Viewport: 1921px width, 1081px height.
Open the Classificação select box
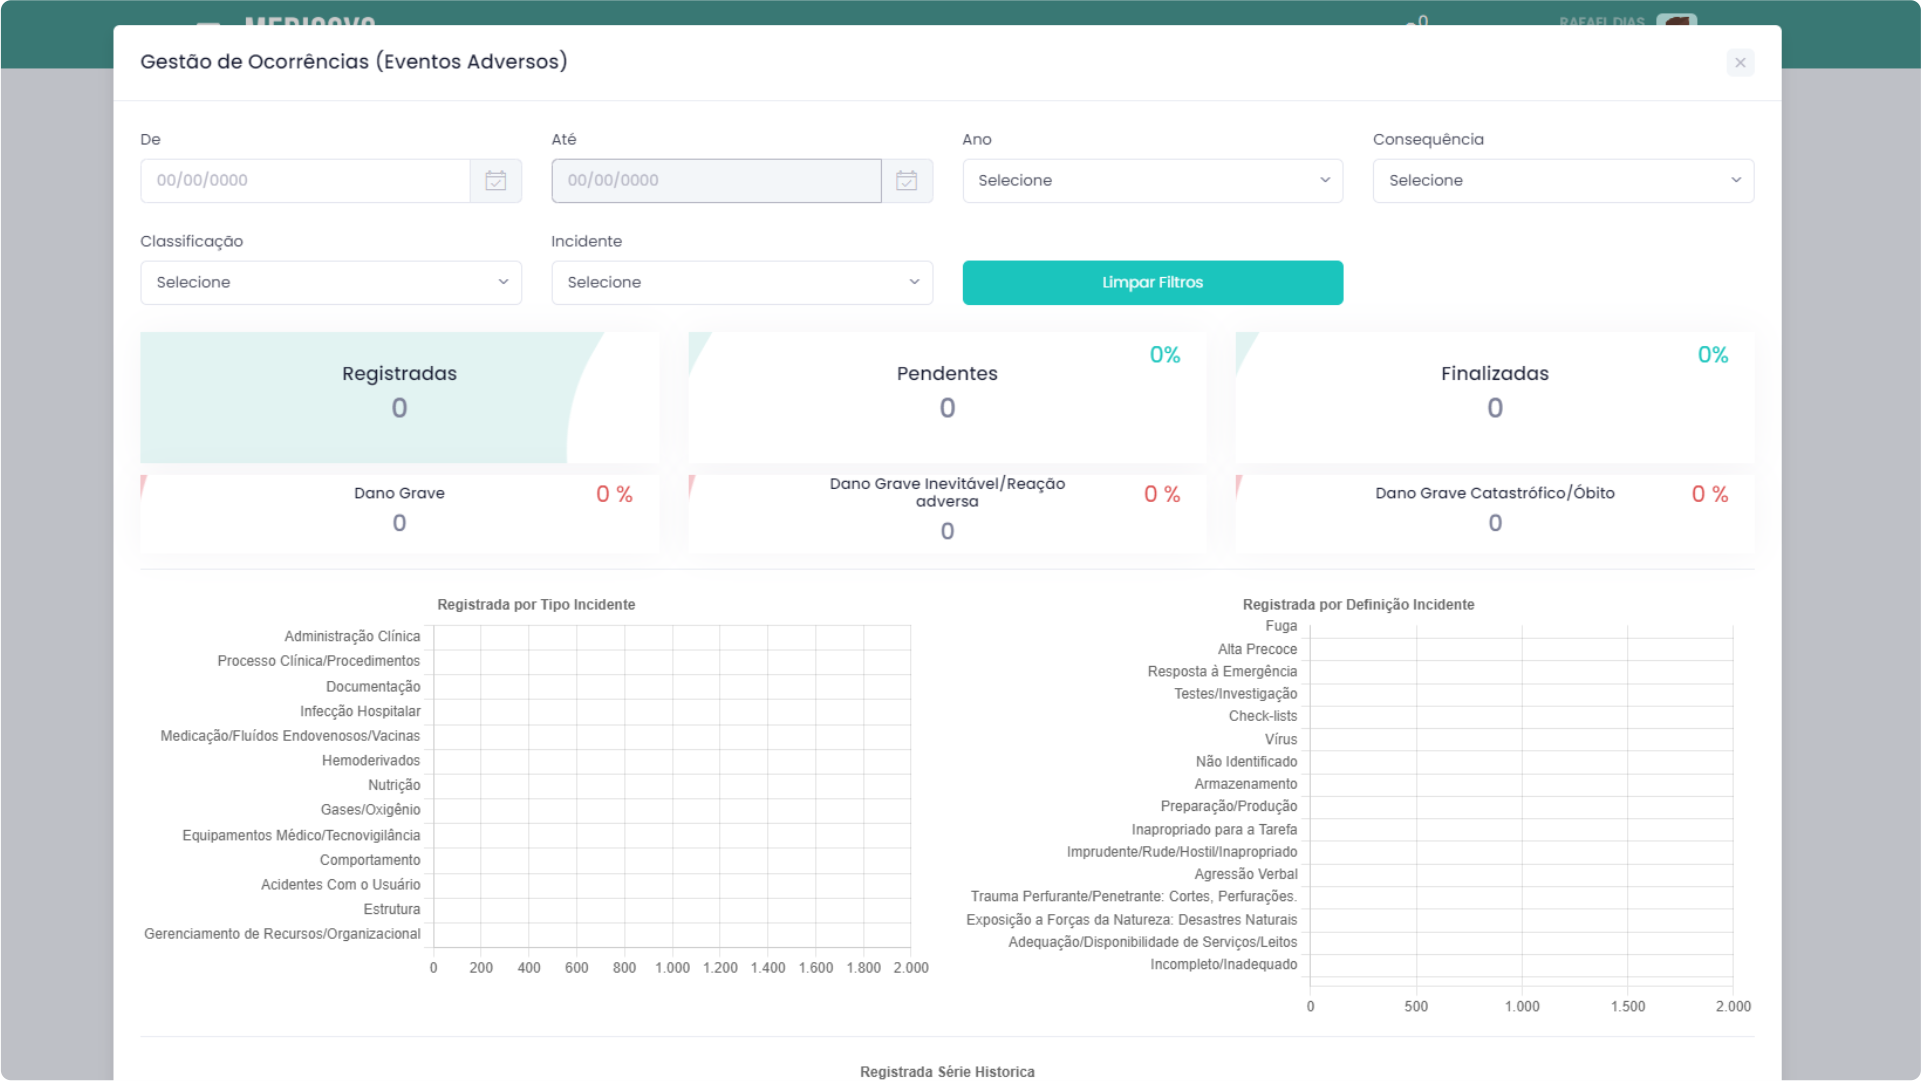click(331, 283)
